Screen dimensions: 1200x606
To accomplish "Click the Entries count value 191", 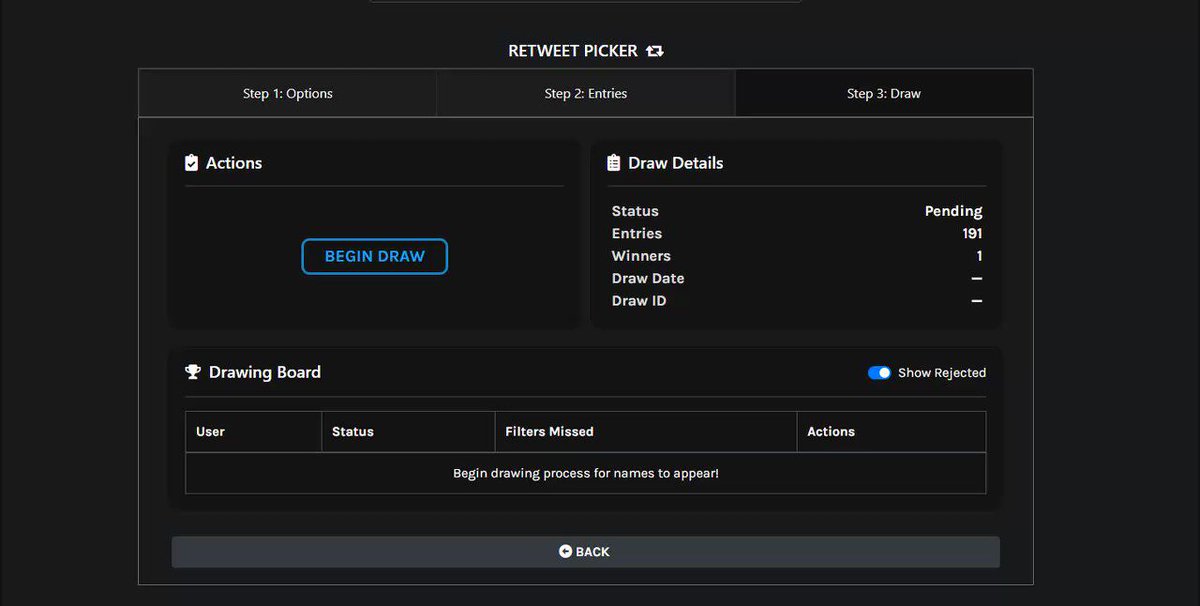I will click(x=972, y=233).
